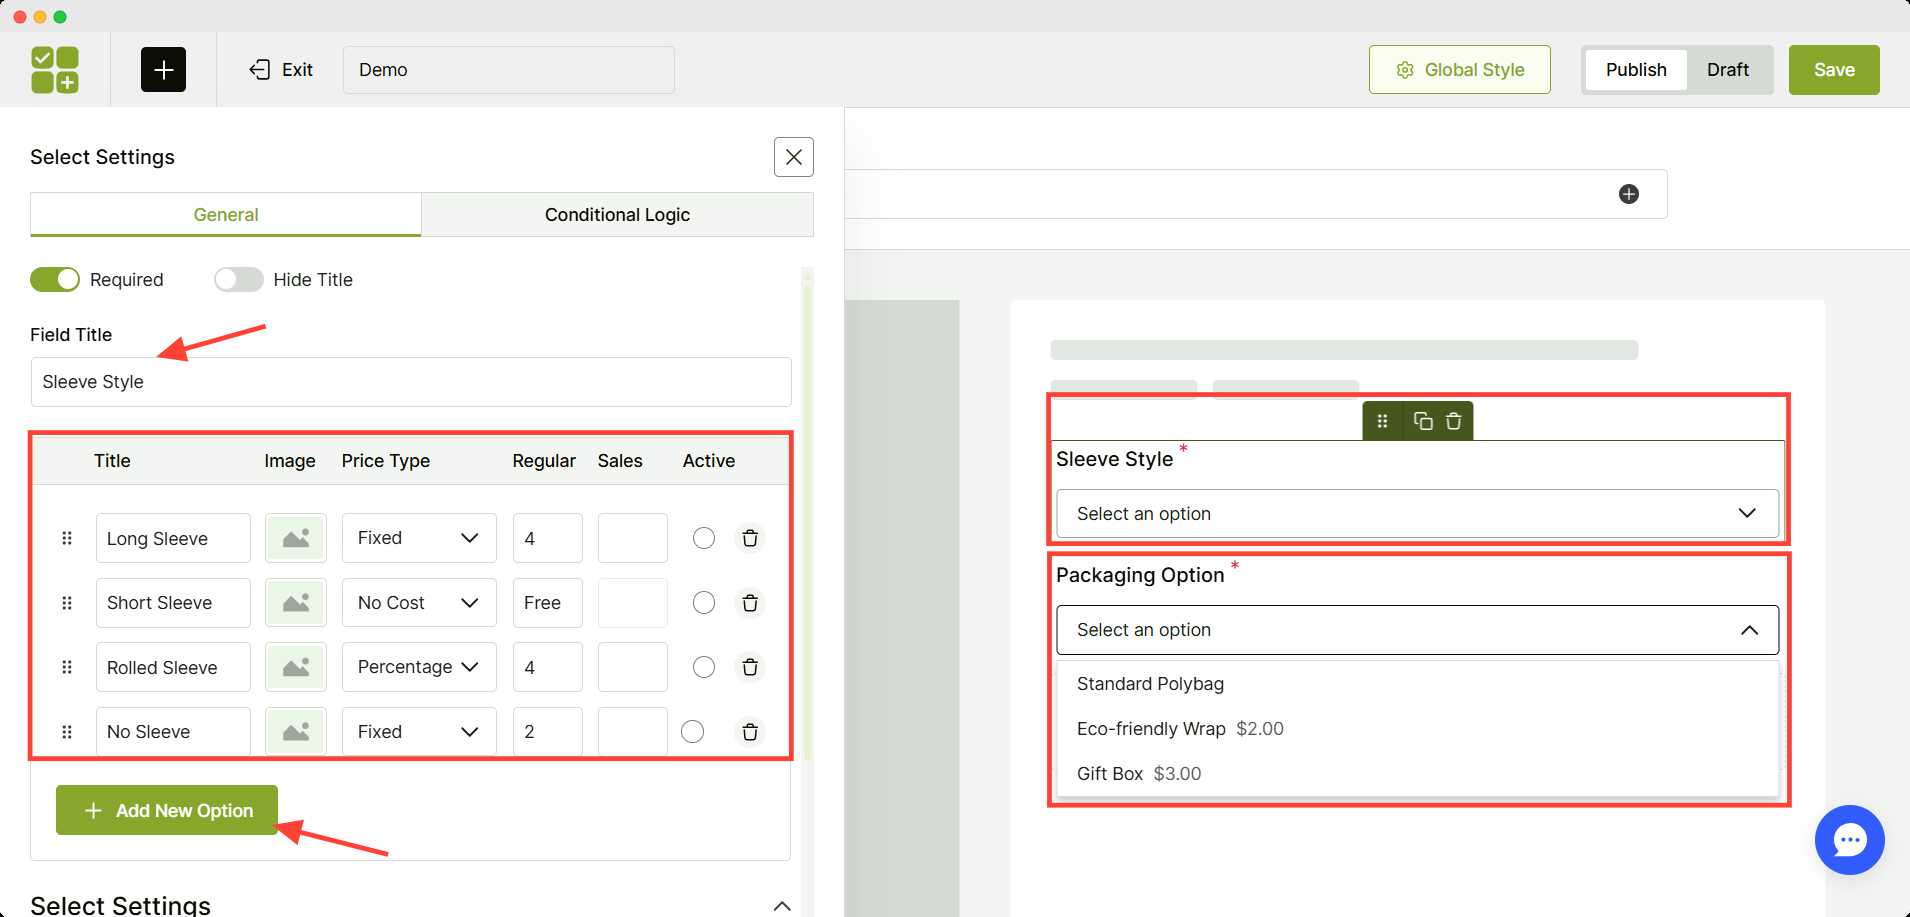Save the form
1910x917 pixels.
(x=1834, y=70)
